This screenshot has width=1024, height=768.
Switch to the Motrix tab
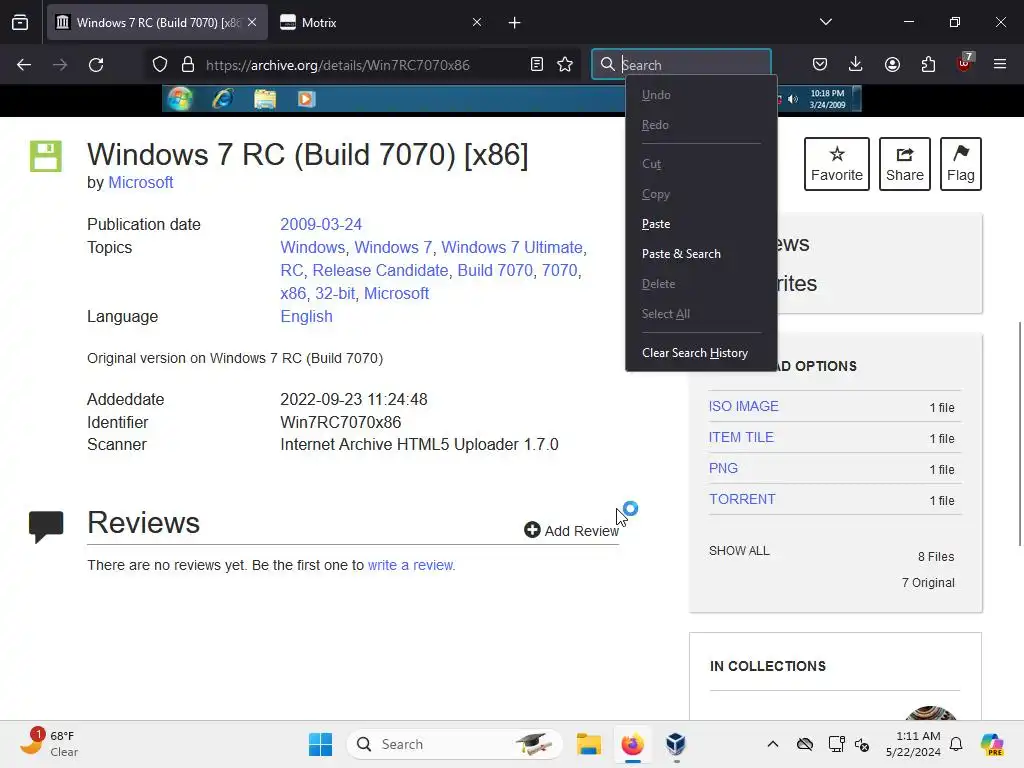381,23
